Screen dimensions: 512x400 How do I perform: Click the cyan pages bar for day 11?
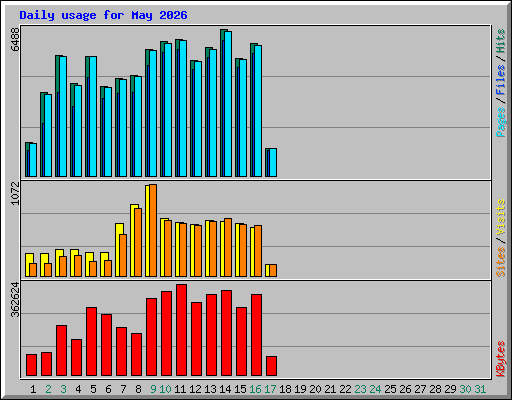coord(183,108)
